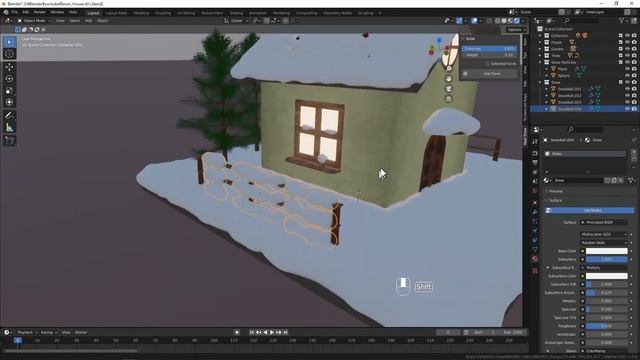The width and height of the screenshot is (640, 360).
Task: Click the Blender logo menu icon
Action: click(x=6, y=12)
